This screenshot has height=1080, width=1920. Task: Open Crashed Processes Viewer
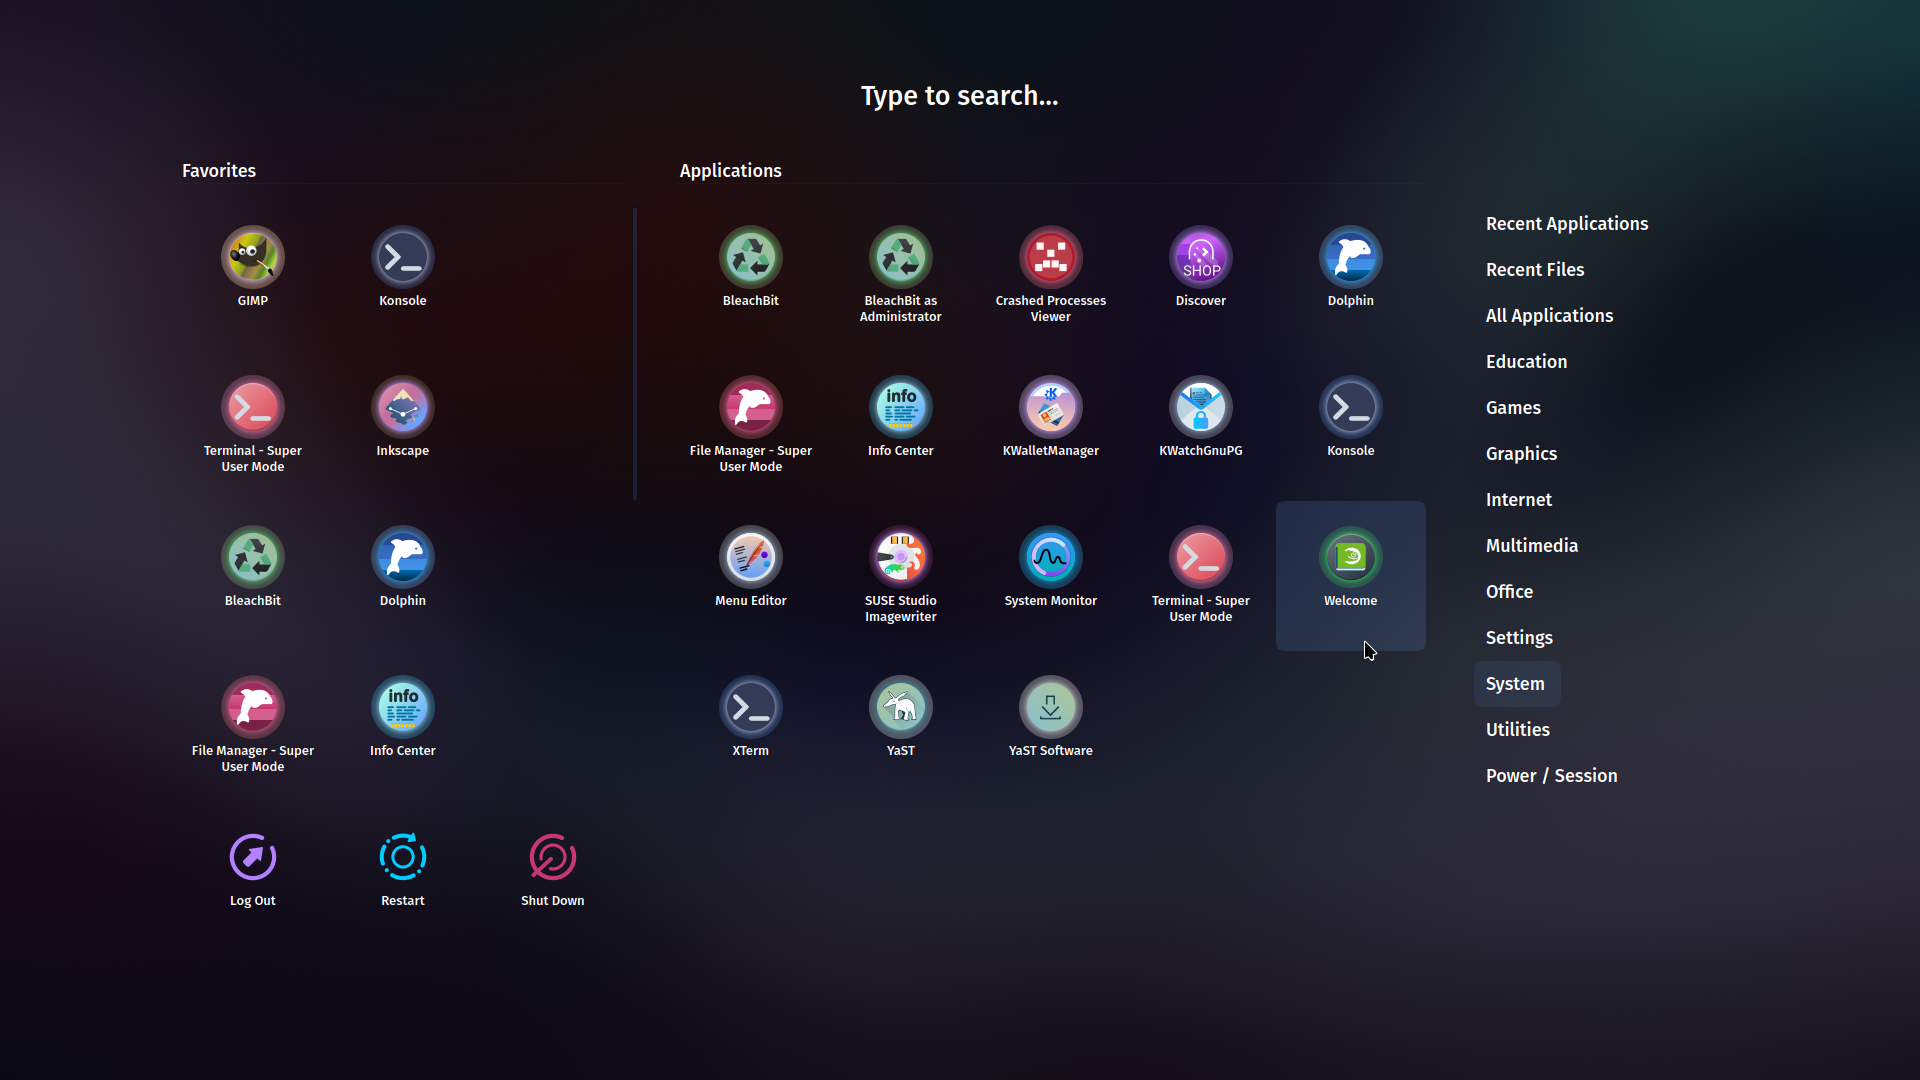[1050, 274]
